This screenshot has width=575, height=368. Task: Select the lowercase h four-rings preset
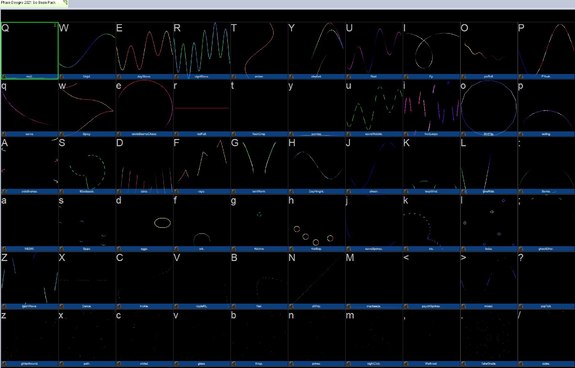tap(316, 221)
